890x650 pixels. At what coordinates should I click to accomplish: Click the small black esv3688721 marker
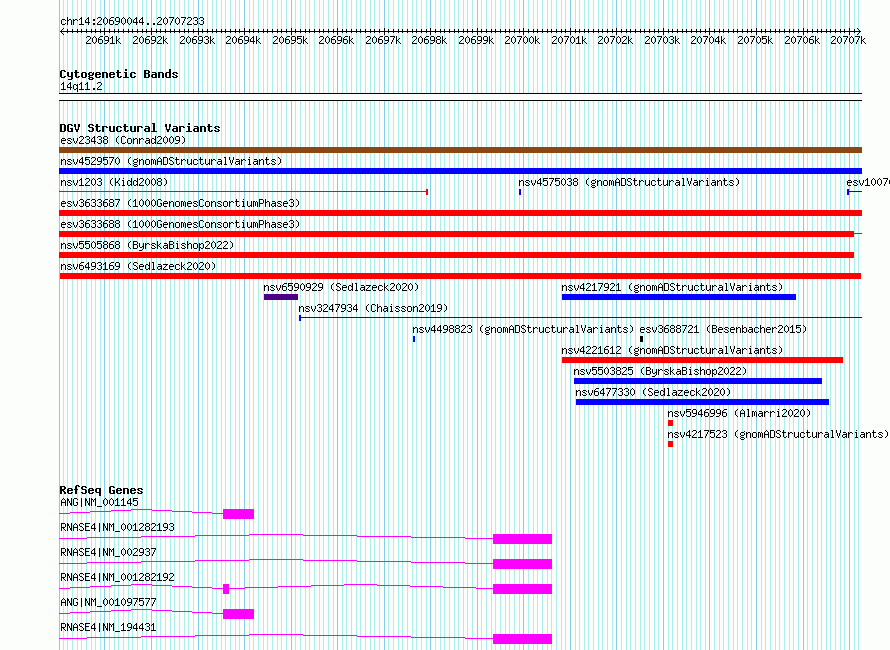click(x=641, y=339)
